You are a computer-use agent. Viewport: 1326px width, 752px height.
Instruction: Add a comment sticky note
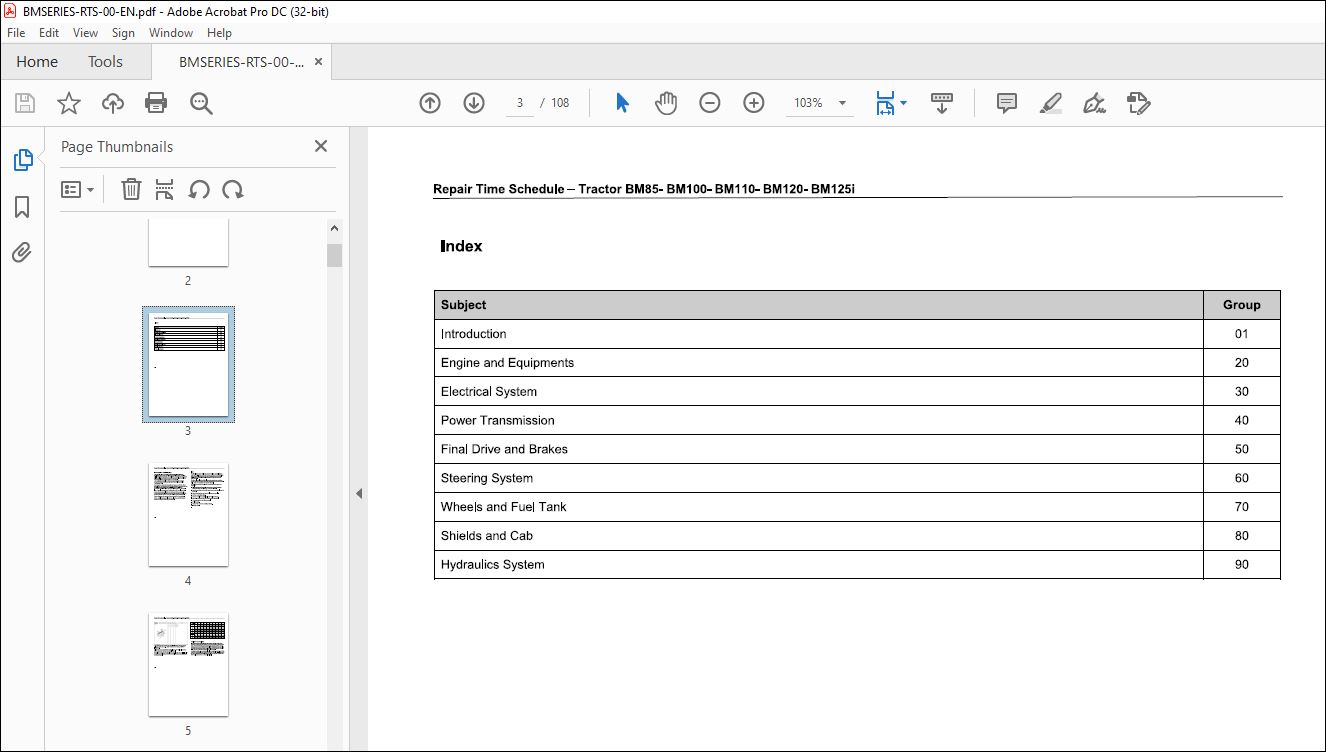1007,103
